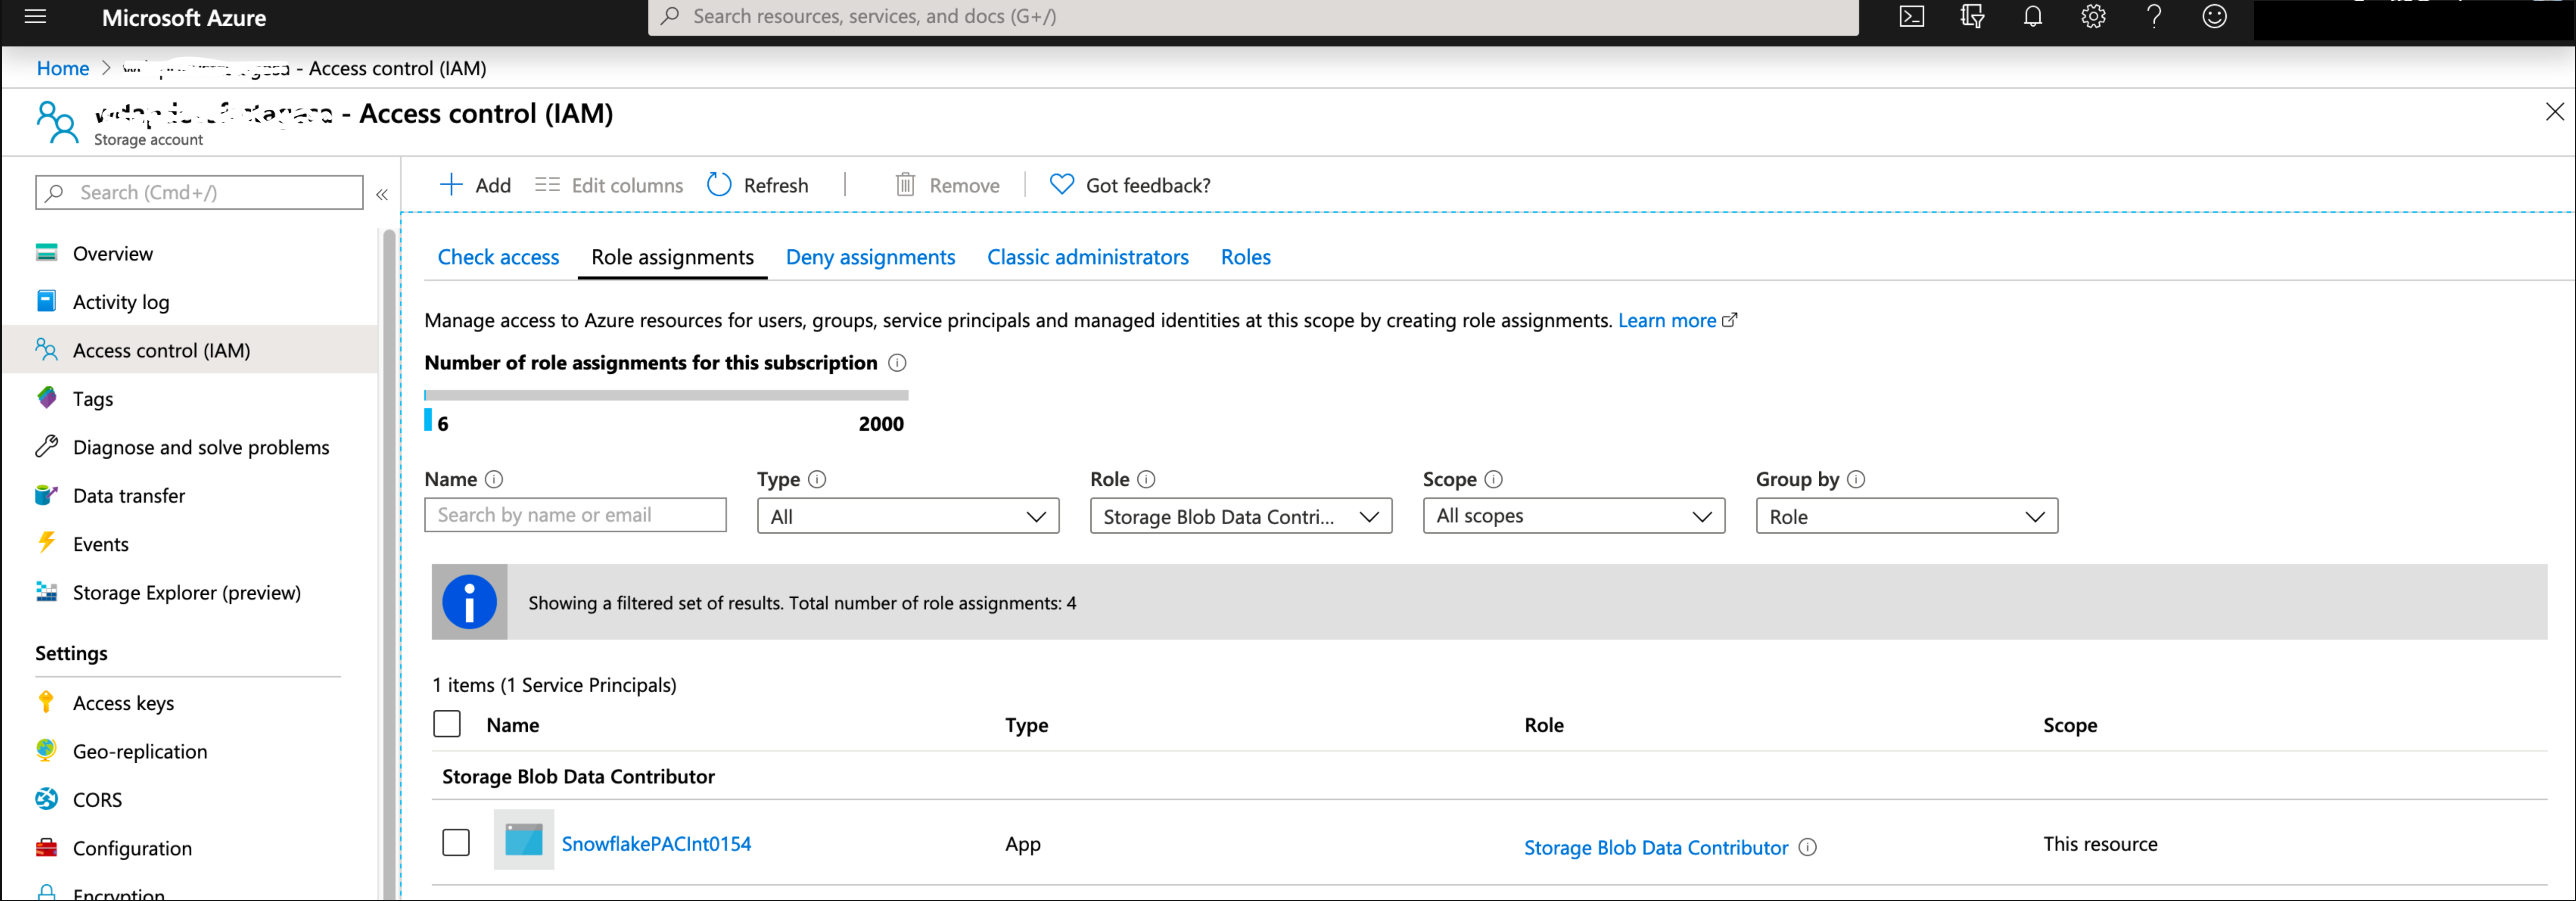Open the Type filter dropdown

(x=907, y=516)
